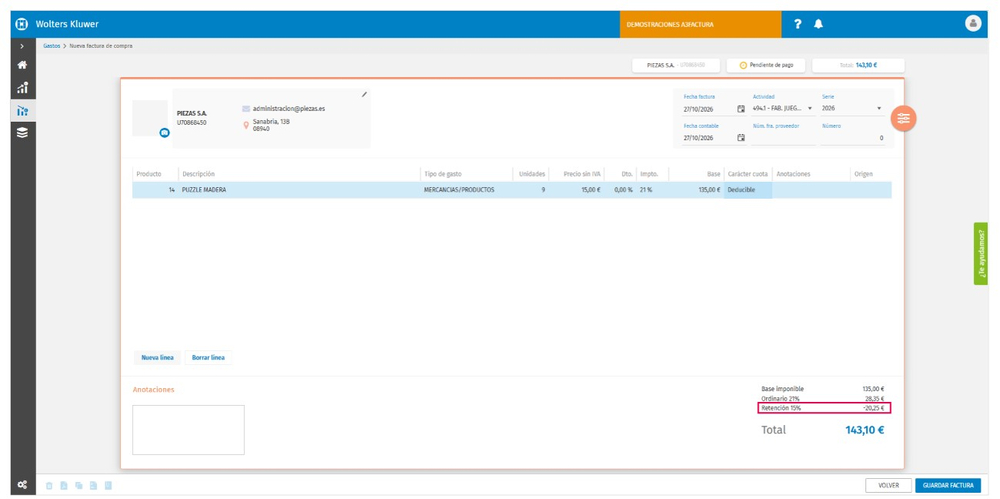The height and width of the screenshot is (499, 1000).
Task: Click the Gastos breadcrumb link
Action: pos(52,46)
